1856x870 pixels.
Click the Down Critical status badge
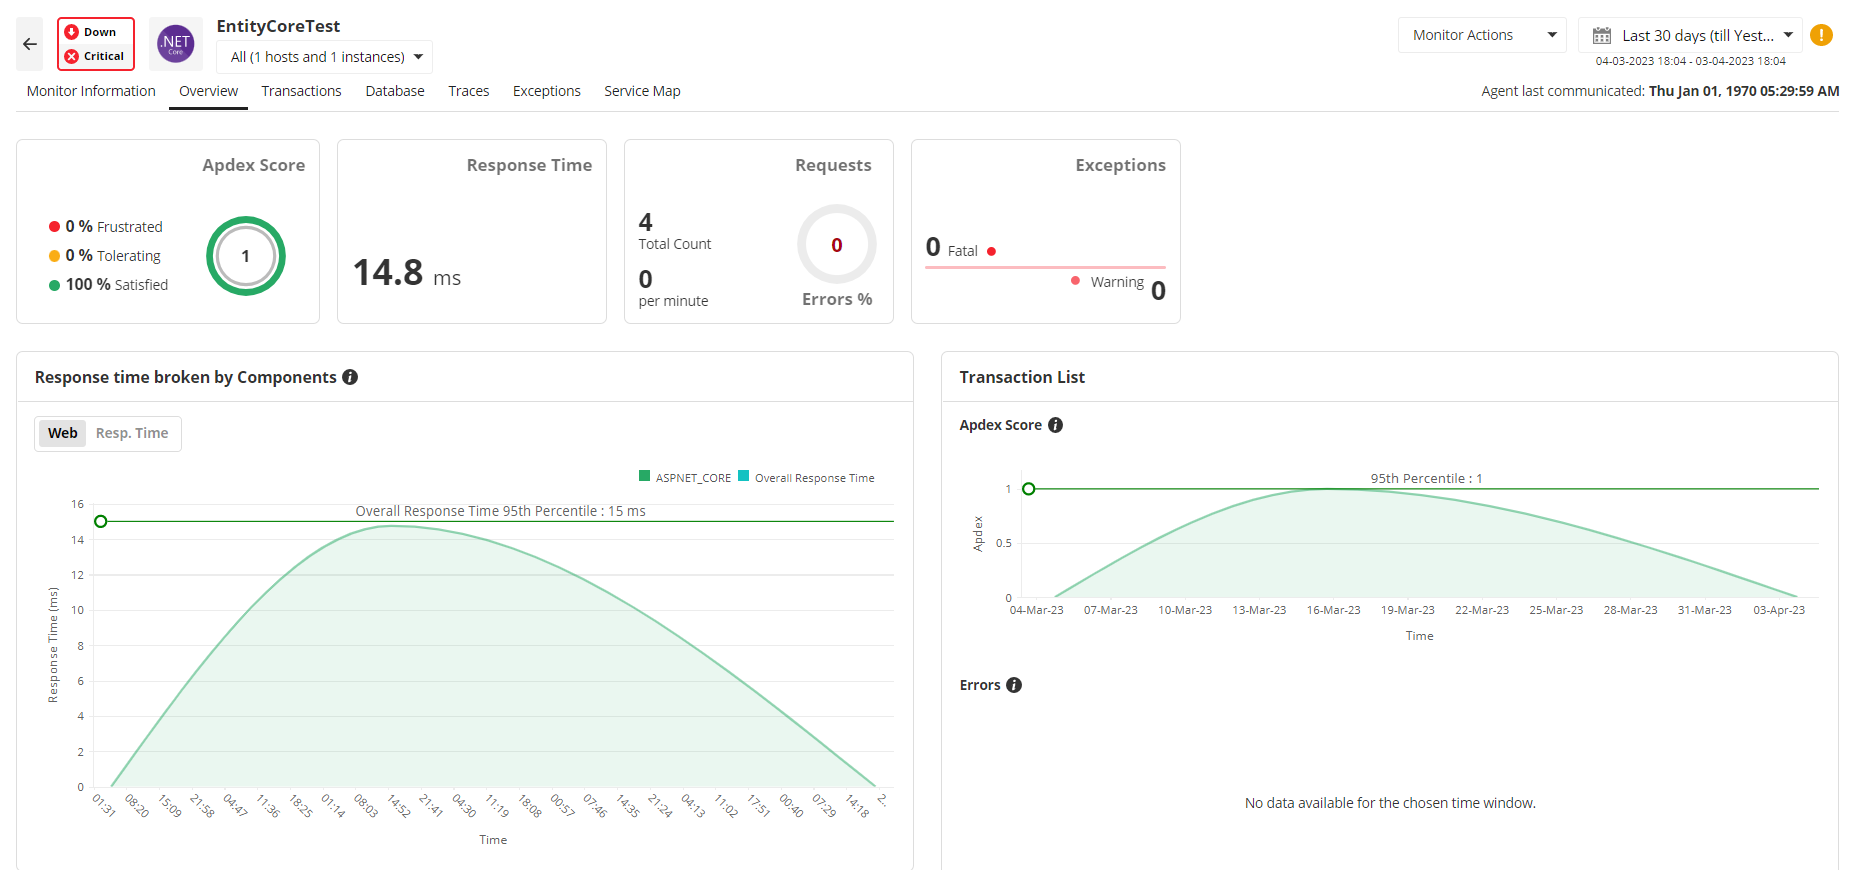tap(96, 44)
